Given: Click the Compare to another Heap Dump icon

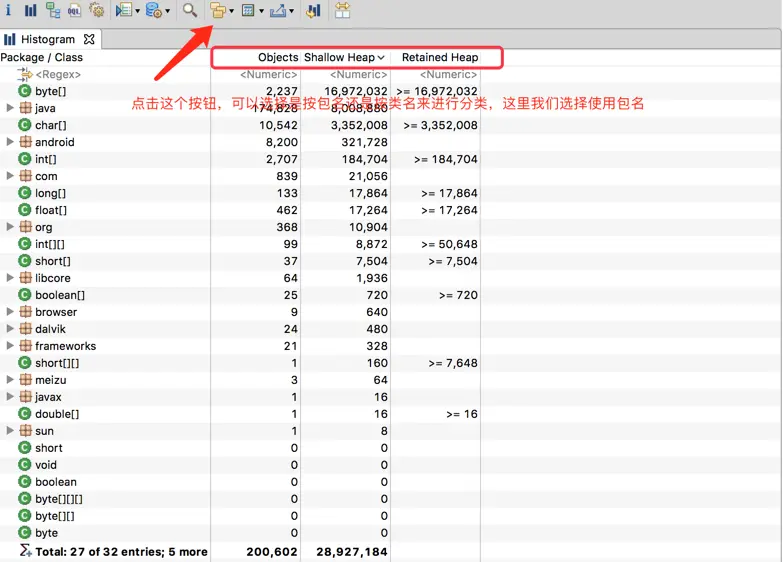Looking at the screenshot, I should 314,10.
